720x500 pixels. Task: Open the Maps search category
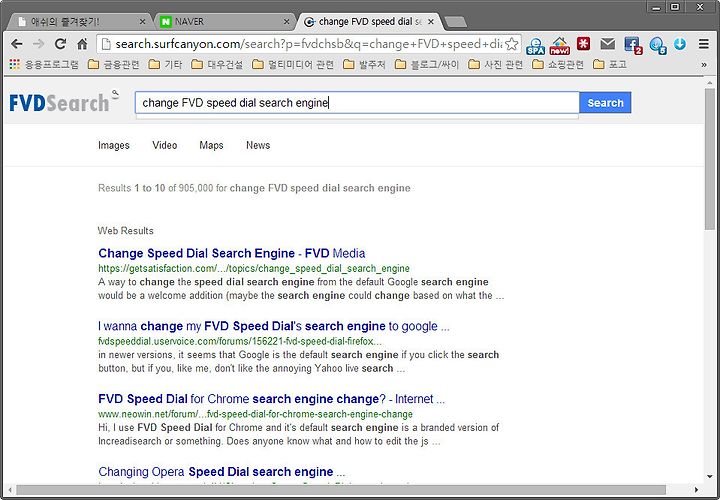pyautogui.click(x=211, y=145)
